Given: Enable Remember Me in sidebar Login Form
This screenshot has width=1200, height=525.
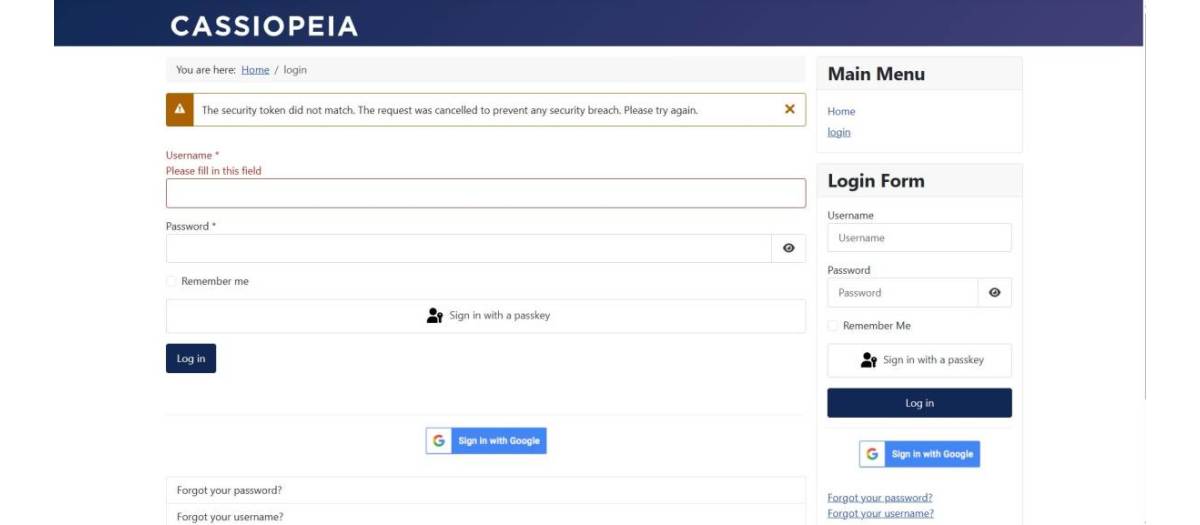Looking at the screenshot, I should pos(833,326).
